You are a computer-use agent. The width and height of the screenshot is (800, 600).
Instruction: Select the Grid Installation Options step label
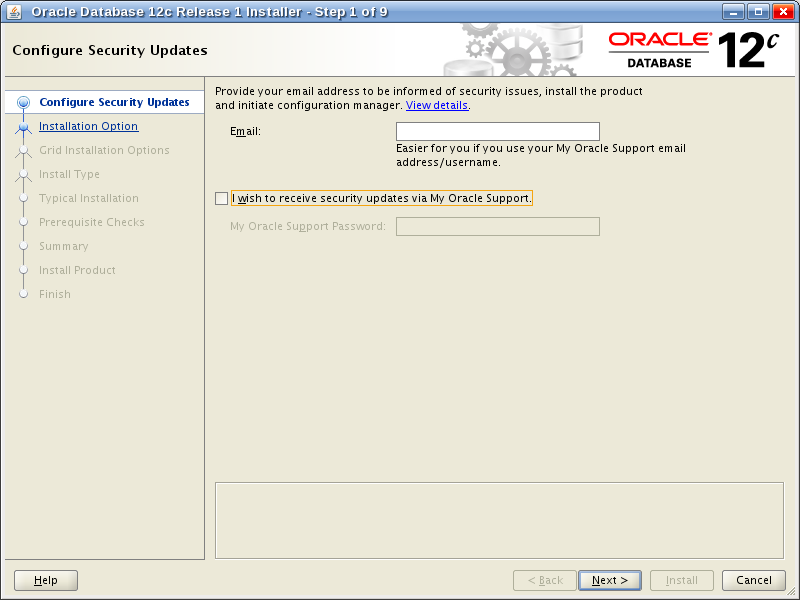pyautogui.click(x=104, y=151)
